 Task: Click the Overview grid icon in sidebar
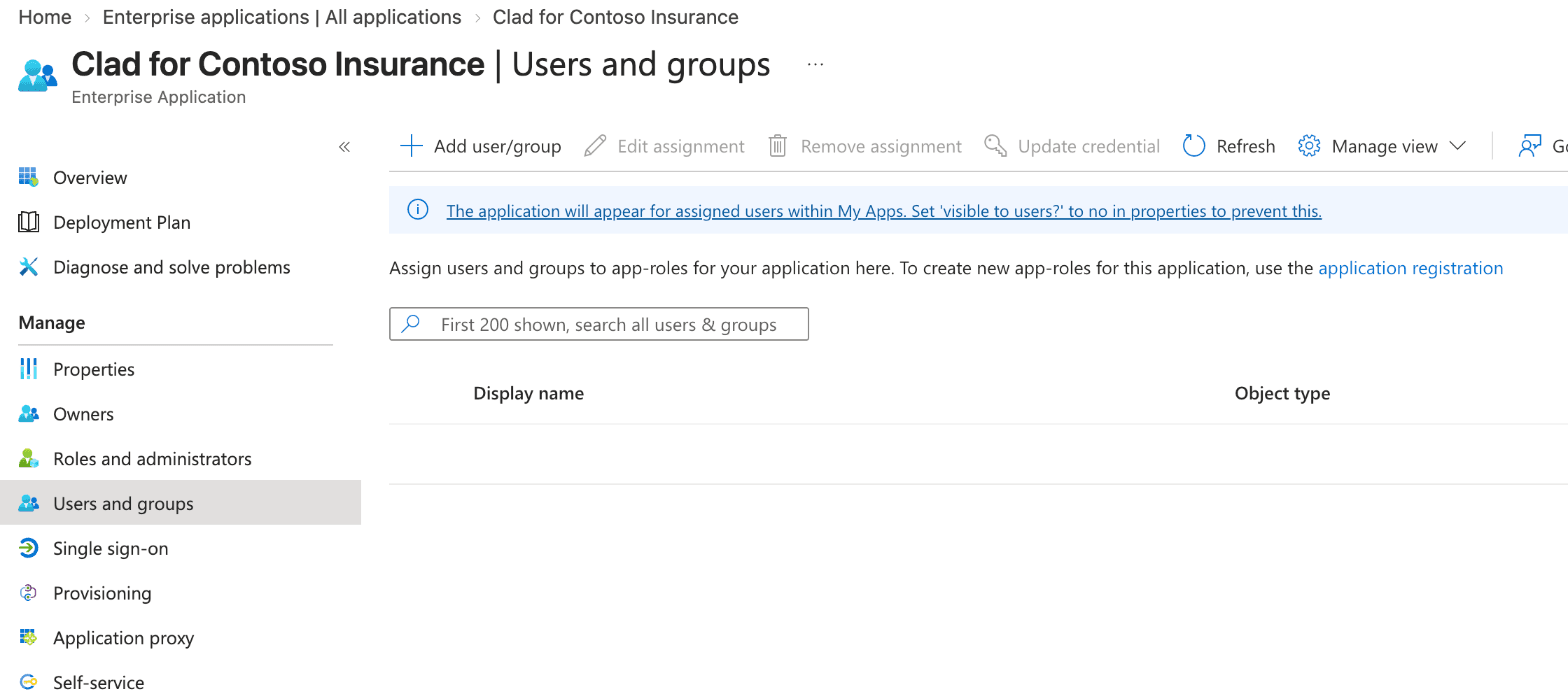coord(28,177)
